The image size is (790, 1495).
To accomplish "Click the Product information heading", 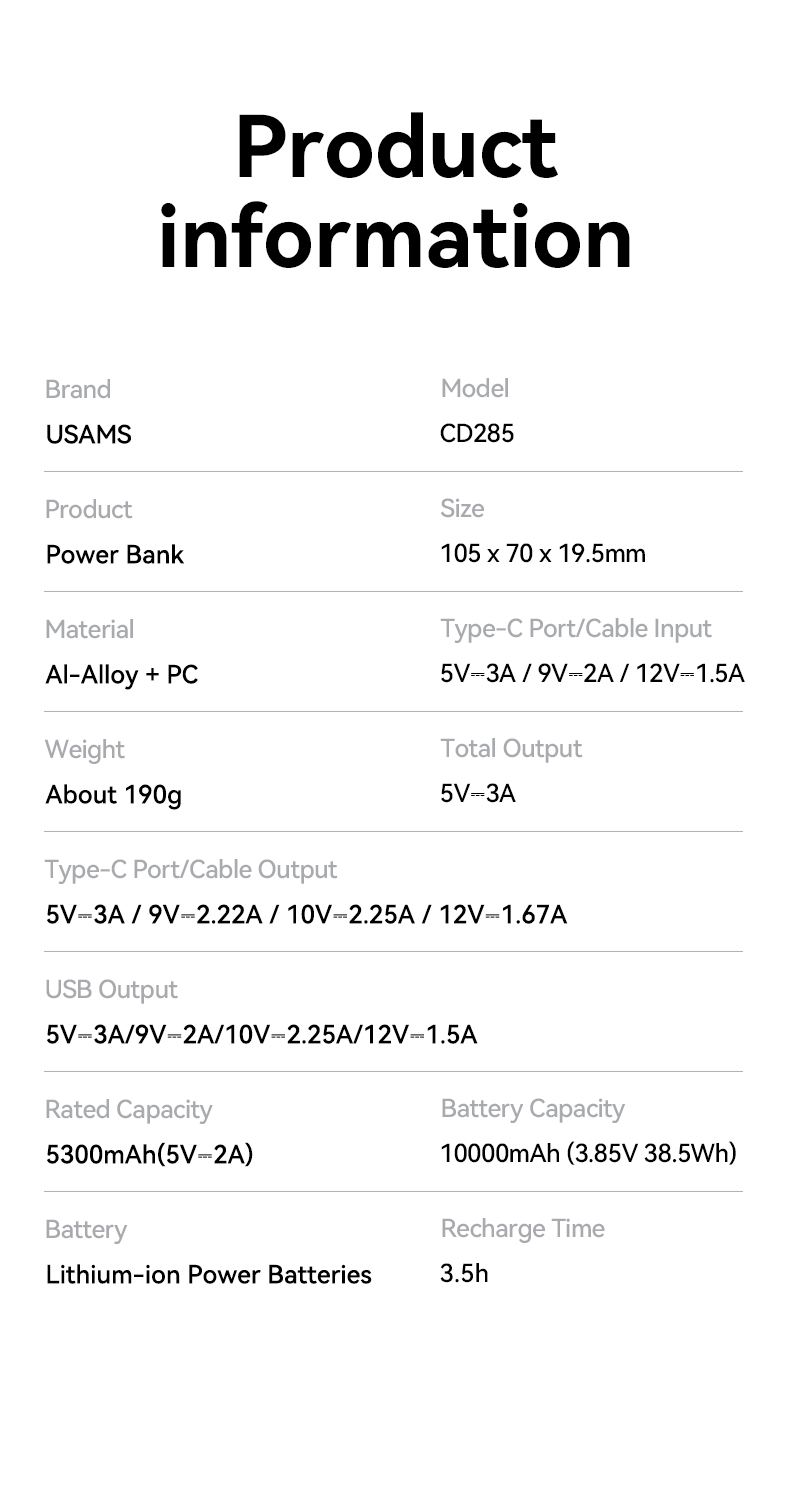I will 396,192.
